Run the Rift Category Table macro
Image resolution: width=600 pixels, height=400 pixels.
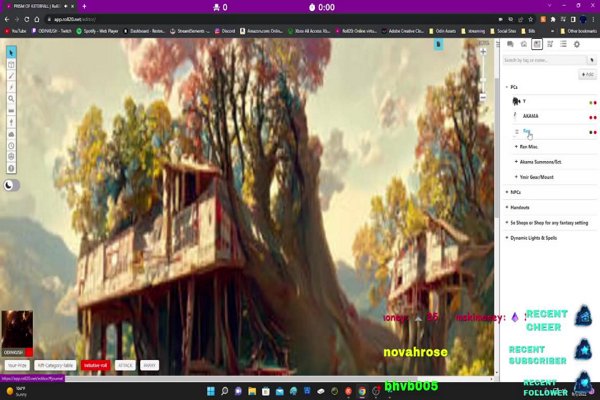pos(55,366)
